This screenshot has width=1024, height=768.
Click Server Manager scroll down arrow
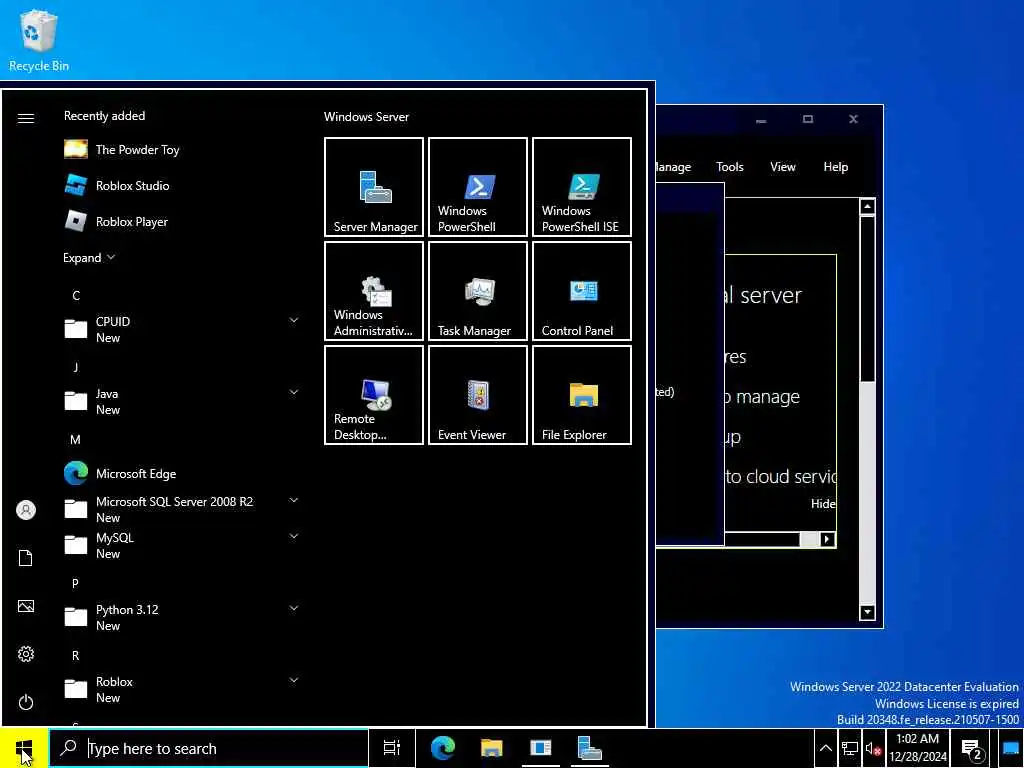(867, 612)
